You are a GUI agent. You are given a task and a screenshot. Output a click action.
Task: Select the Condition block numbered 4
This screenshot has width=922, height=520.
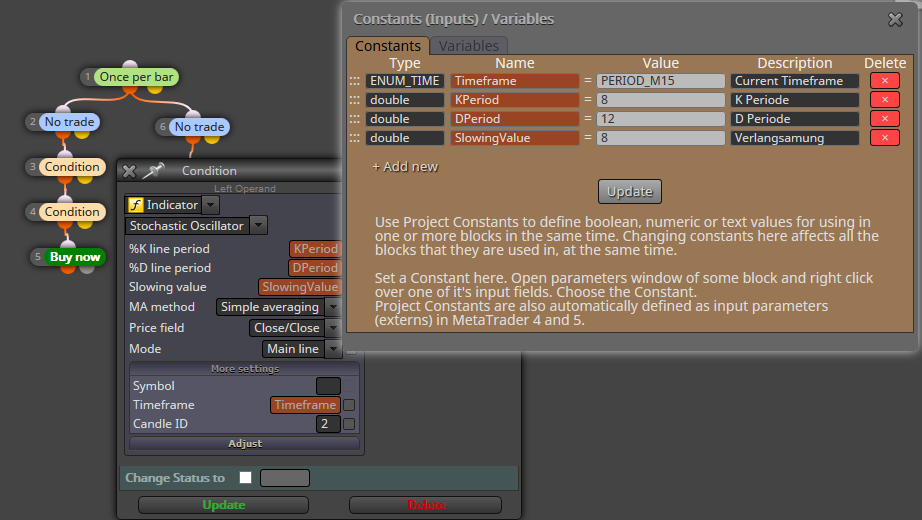coord(72,212)
